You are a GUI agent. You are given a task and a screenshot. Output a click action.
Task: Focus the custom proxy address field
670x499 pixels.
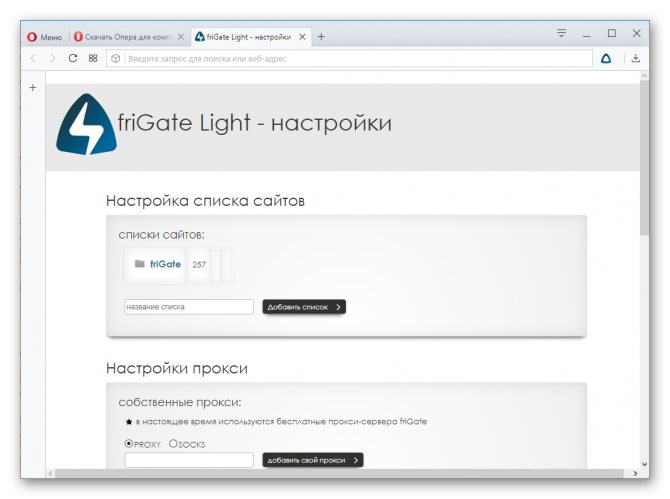point(189,460)
